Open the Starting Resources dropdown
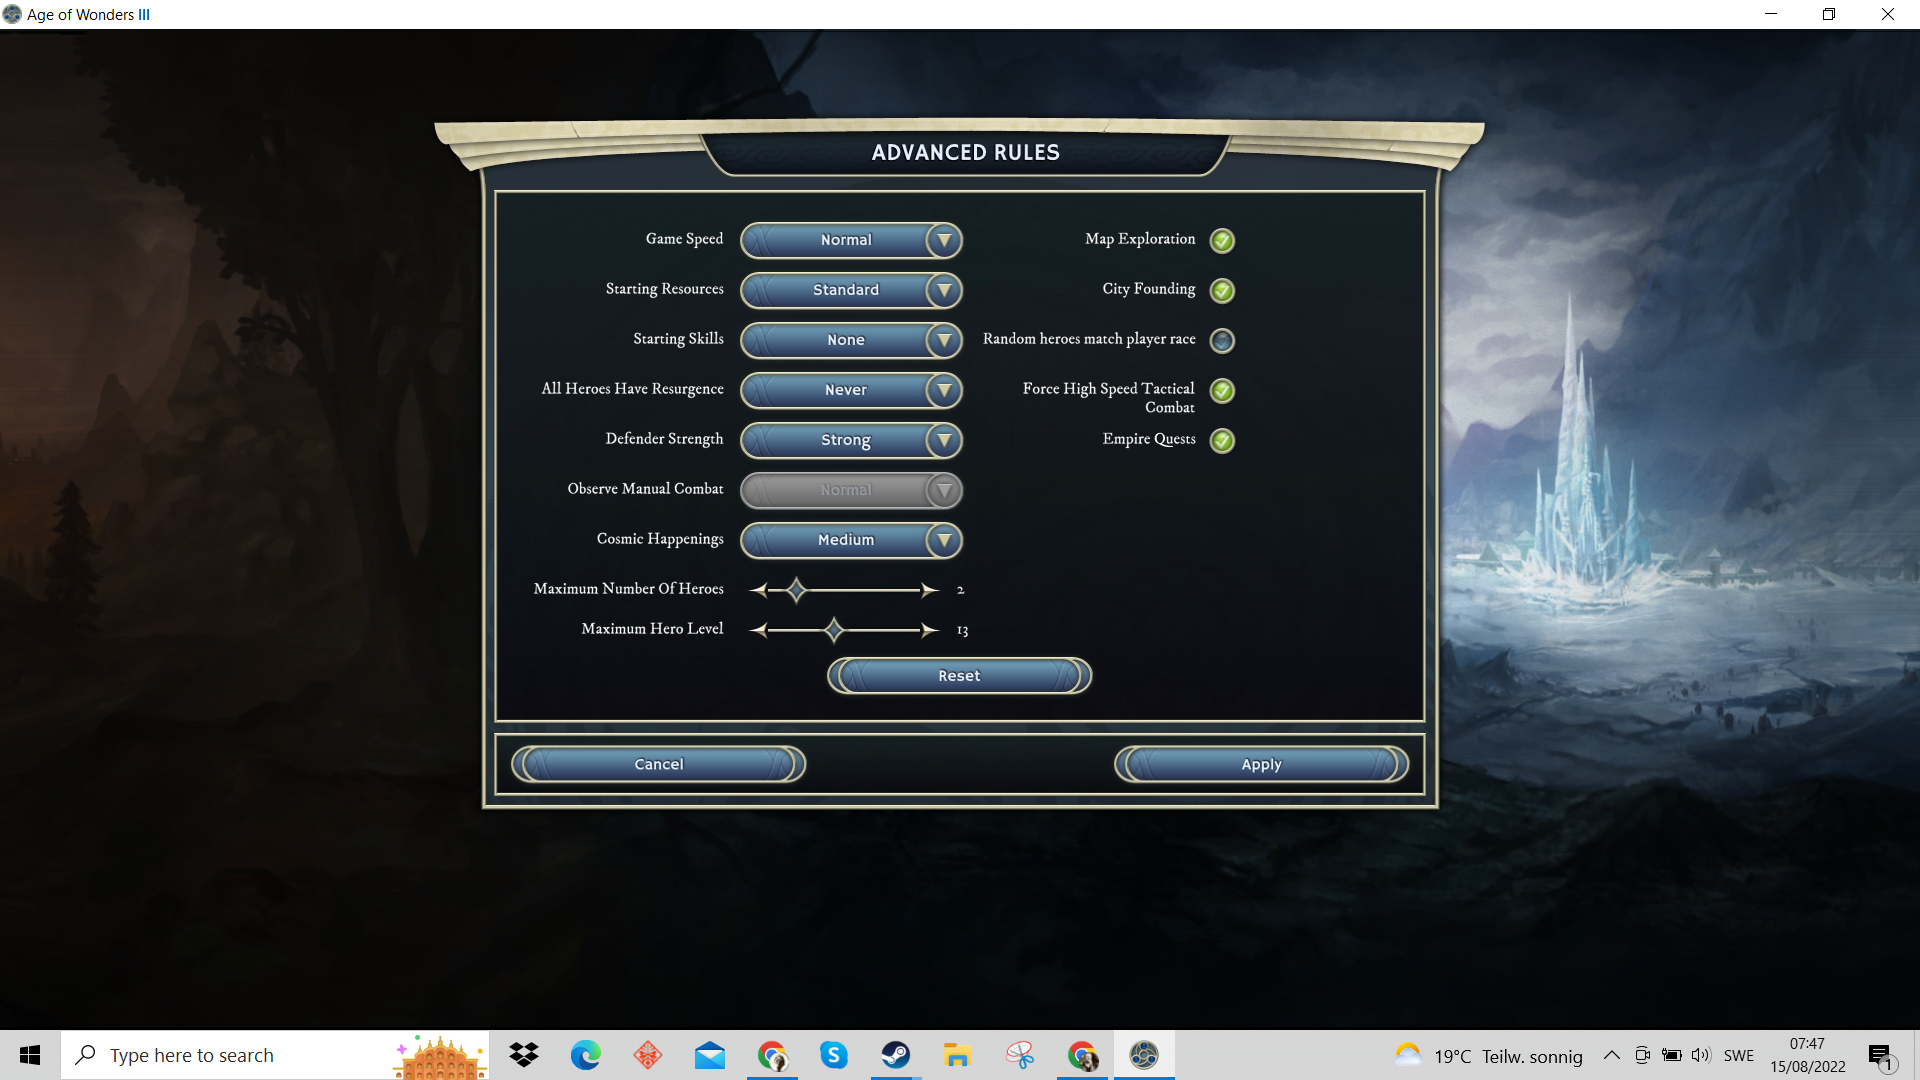 click(x=851, y=290)
